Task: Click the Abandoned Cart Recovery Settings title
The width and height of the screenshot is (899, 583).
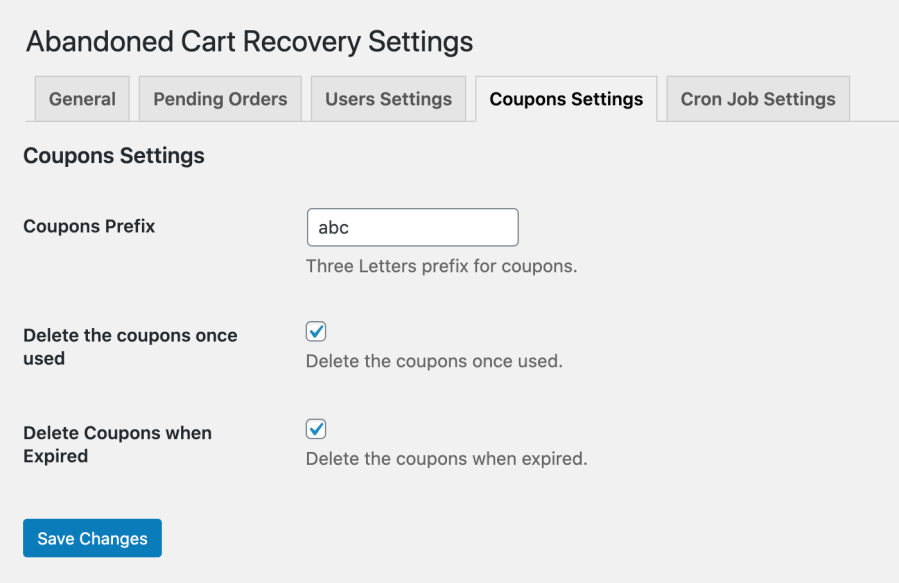Action: (x=249, y=42)
